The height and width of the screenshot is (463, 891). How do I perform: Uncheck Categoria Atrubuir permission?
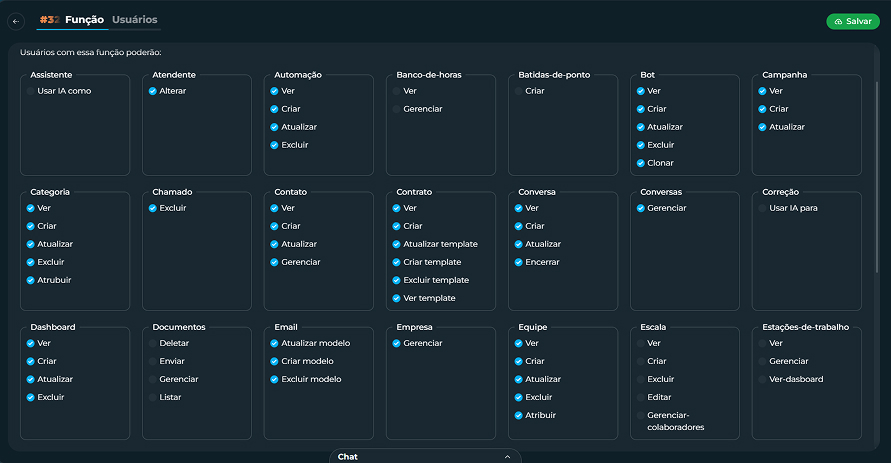coord(31,280)
